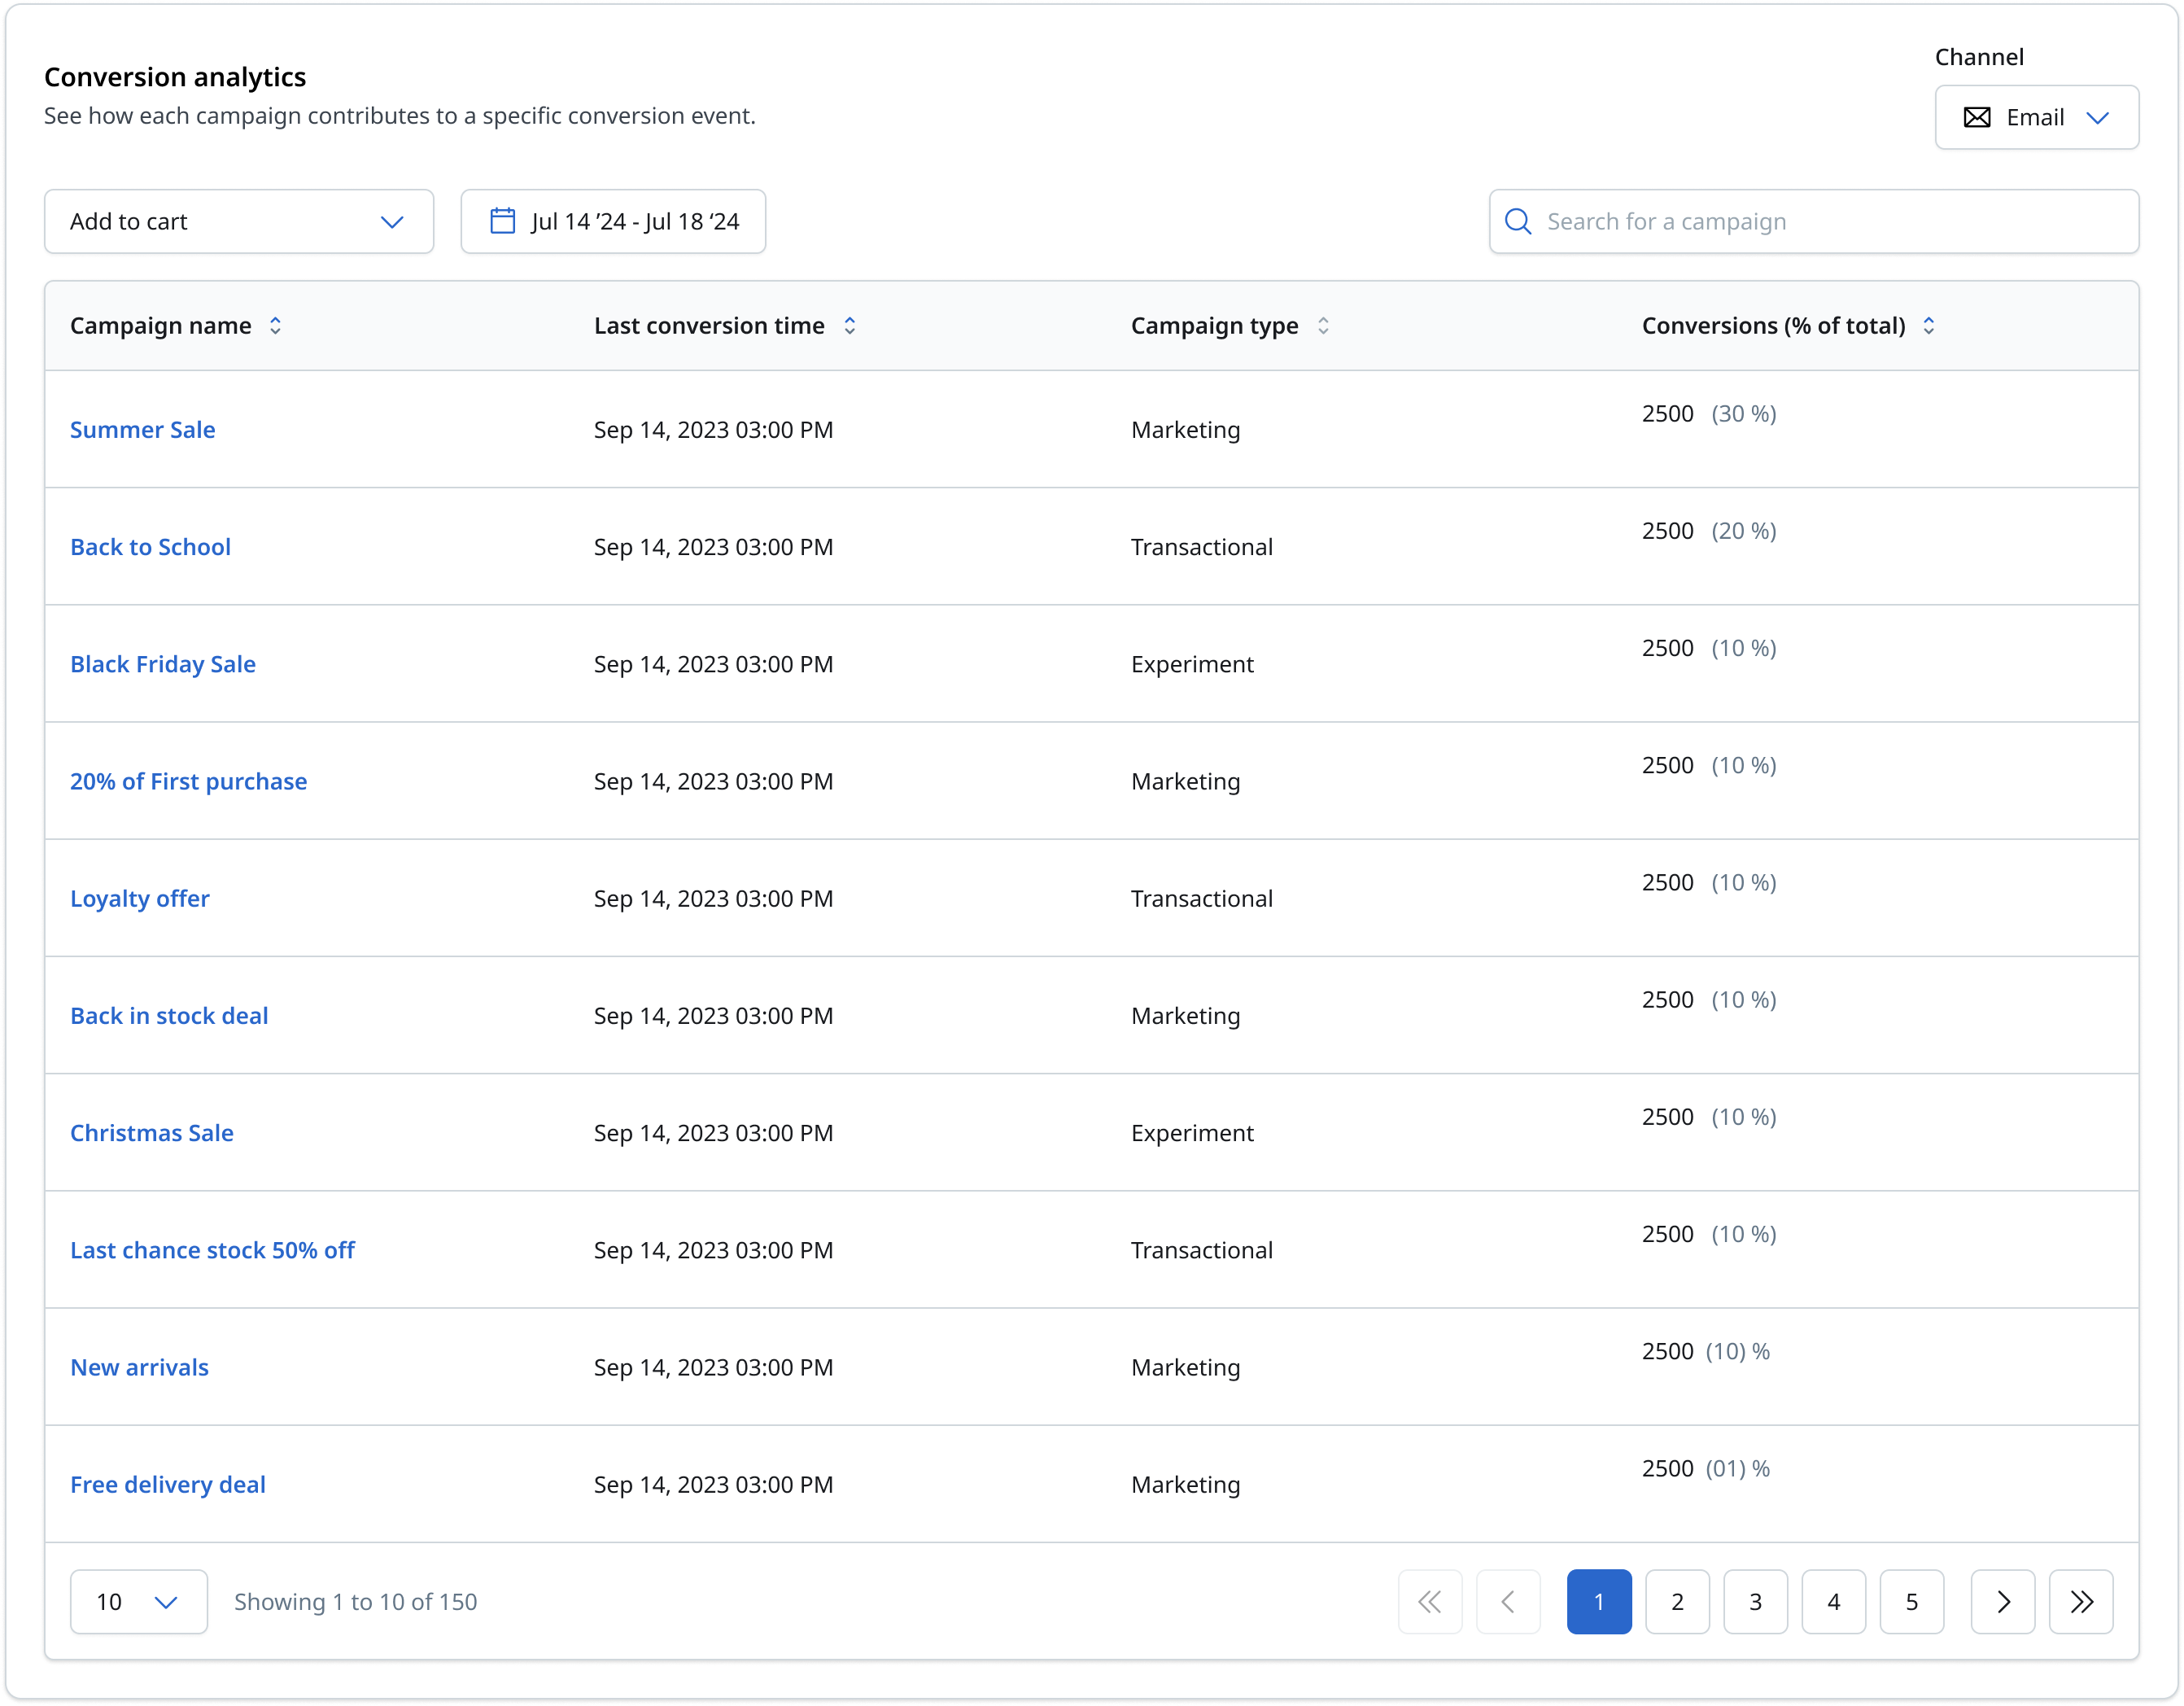Viewport: 2184px width, 1706px height.
Task: Open the Free delivery deal campaign
Action: pos(168,1484)
